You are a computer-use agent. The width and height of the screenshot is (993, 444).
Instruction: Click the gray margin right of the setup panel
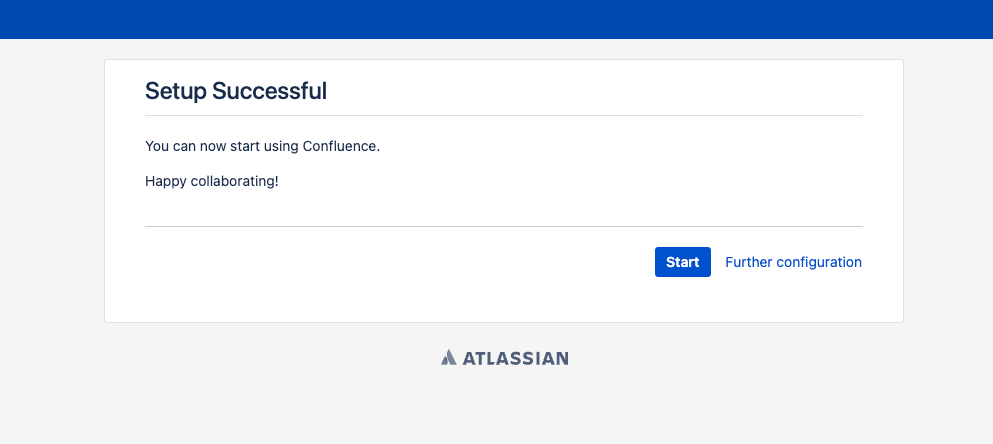(948, 190)
